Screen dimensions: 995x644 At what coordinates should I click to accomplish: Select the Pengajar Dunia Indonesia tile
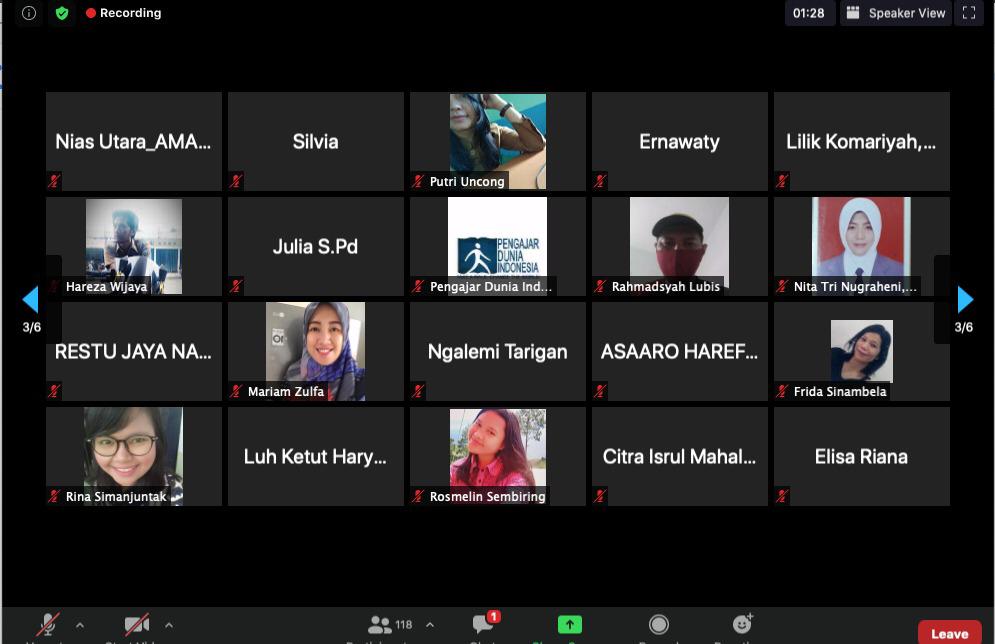coord(497,246)
